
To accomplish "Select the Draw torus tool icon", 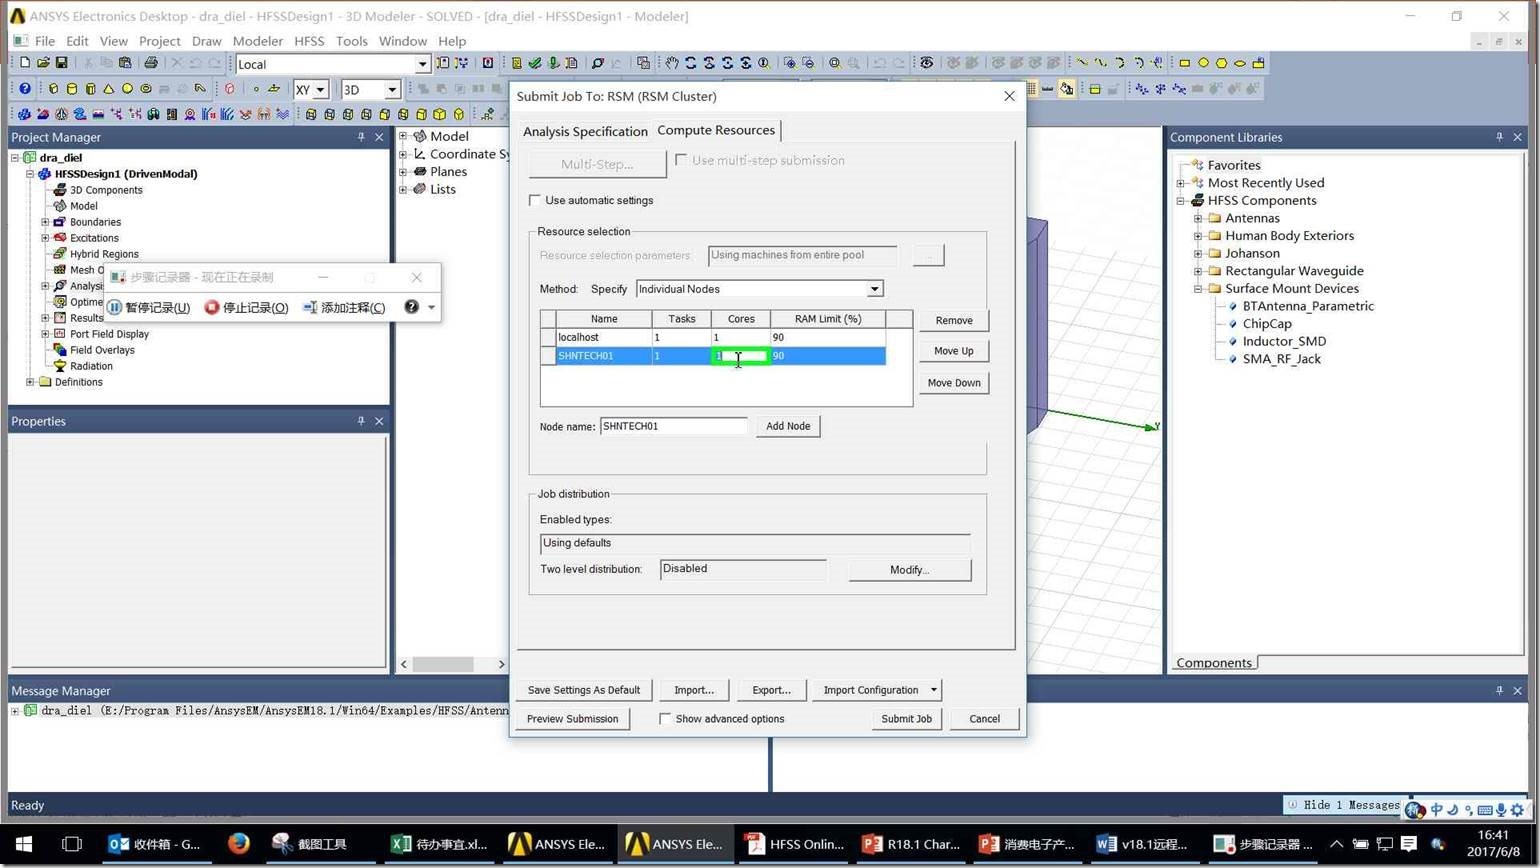I will pyautogui.click(x=146, y=89).
